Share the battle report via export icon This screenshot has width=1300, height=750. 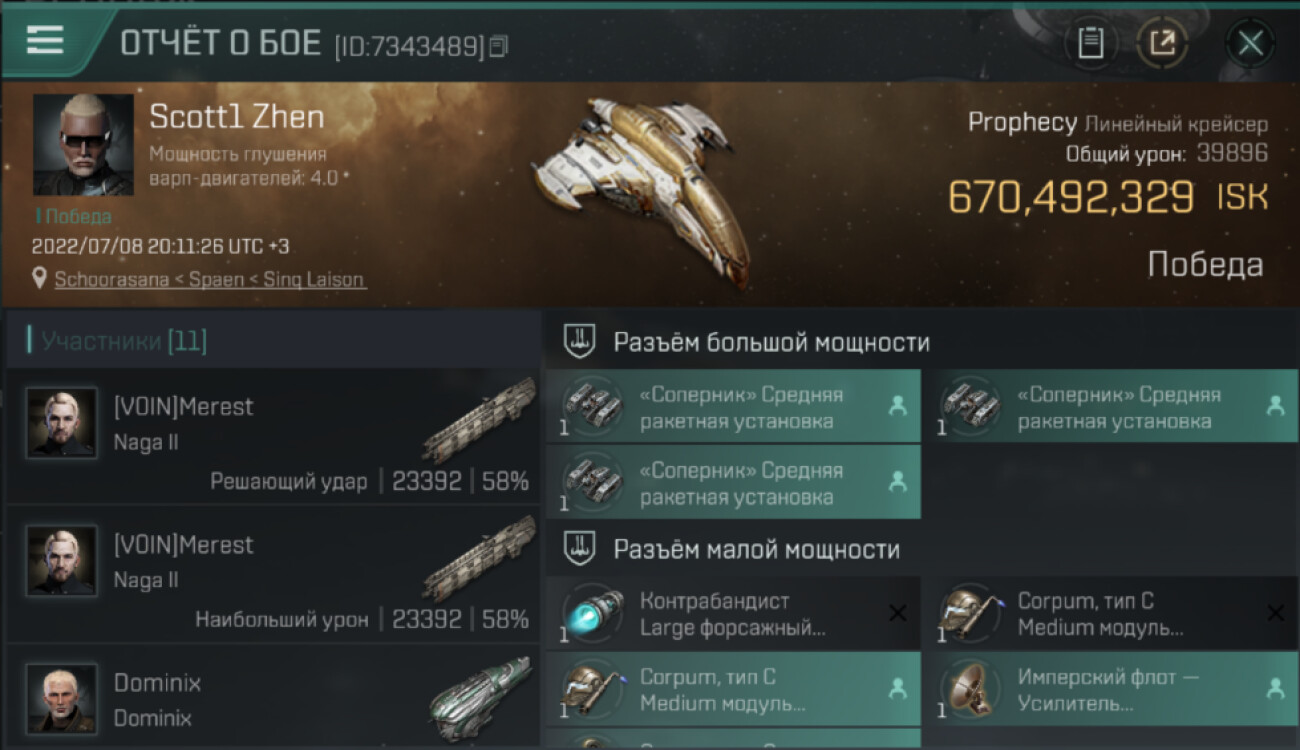[x=1161, y=43]
